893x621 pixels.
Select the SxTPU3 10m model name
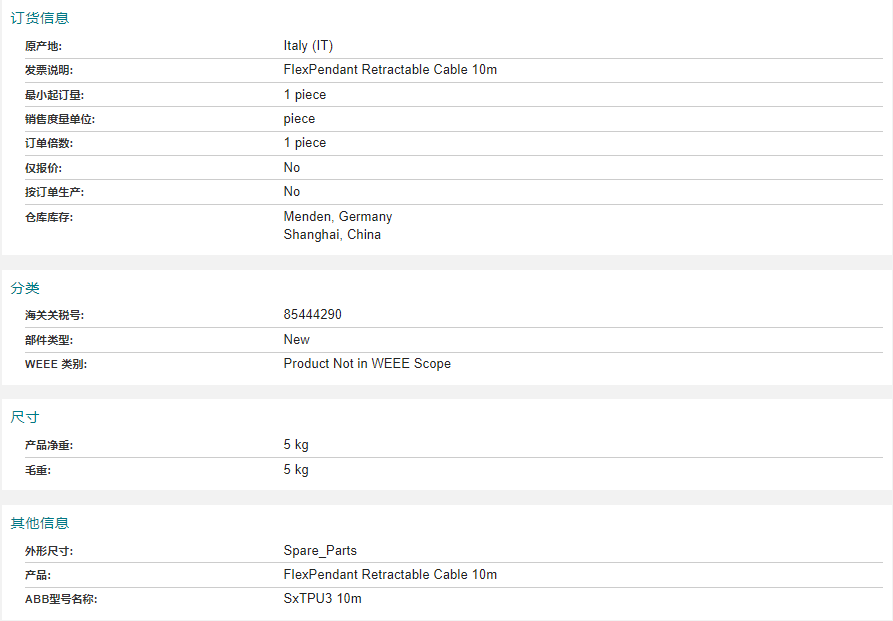tap(322, 598)
